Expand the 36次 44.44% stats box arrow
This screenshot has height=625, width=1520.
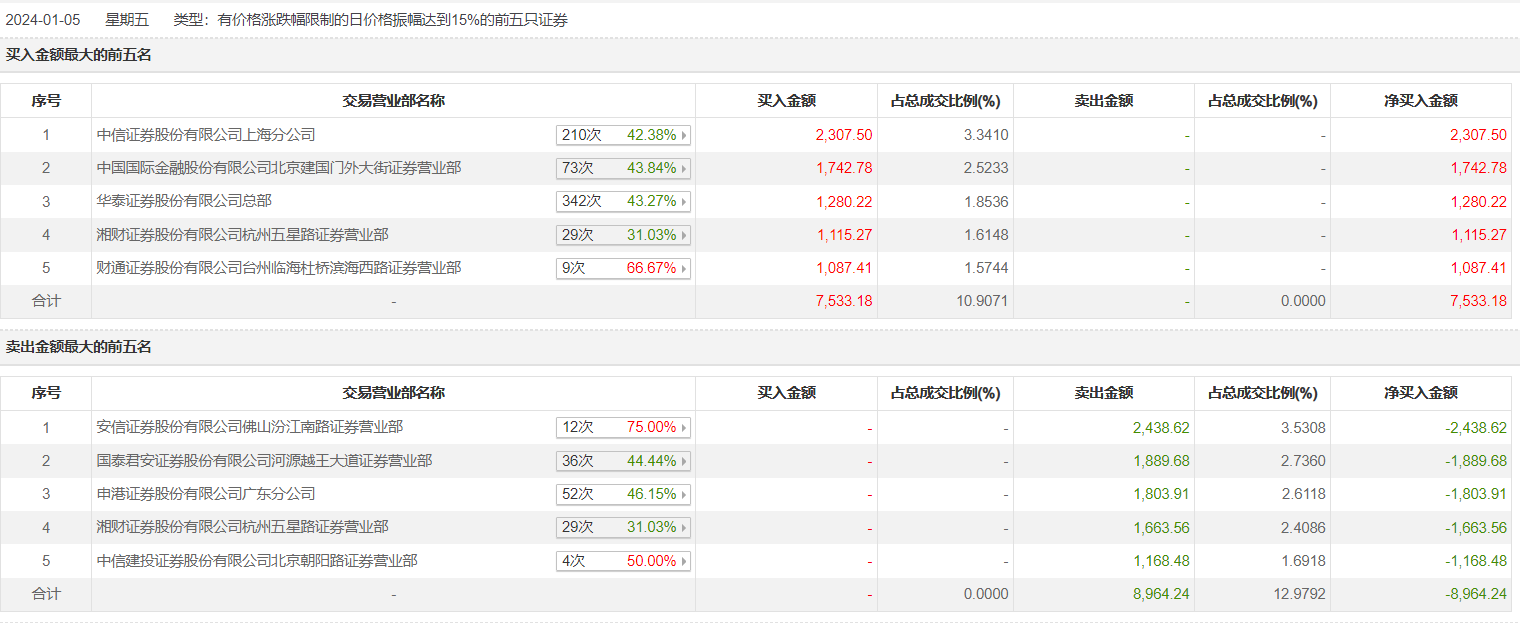click(684, 461)
